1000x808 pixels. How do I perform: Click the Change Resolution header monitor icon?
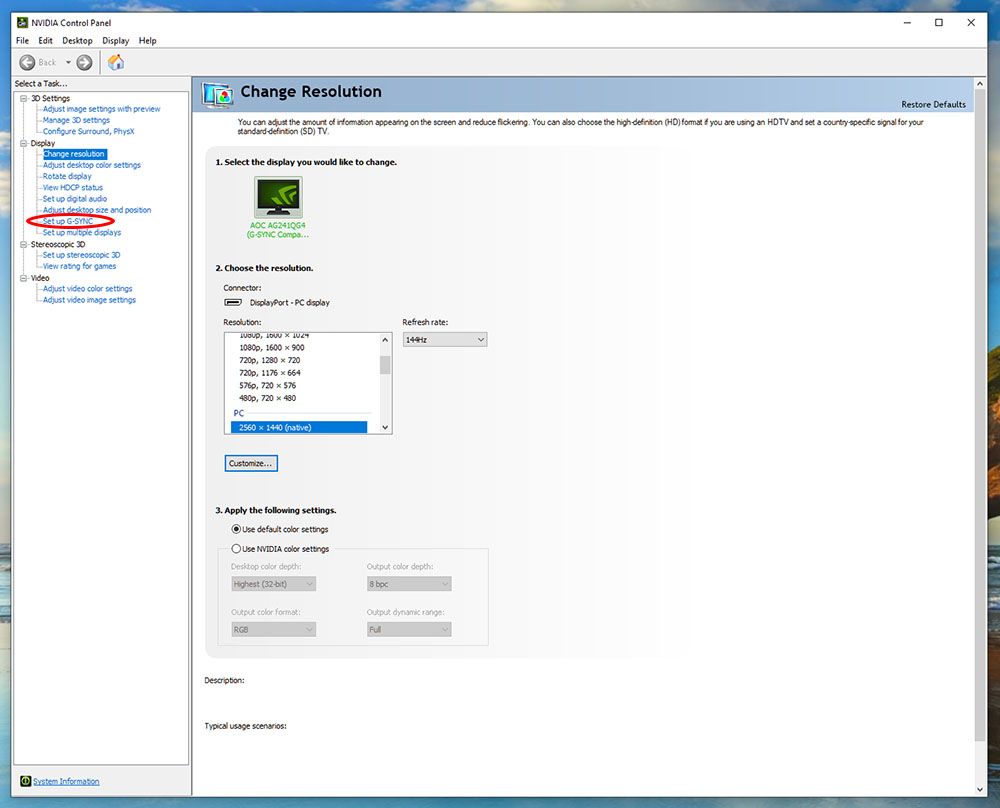tap(218, 92)
